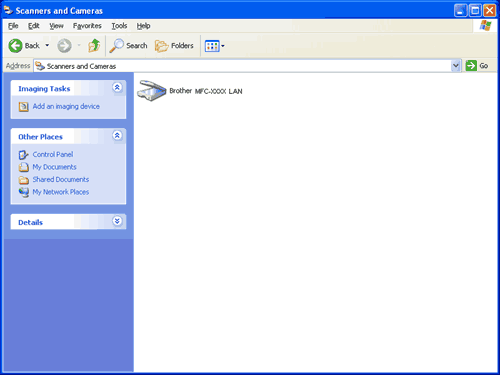Click the Details header text
The width and height of the screenshot is (500, 375).
pyautogui.click(x=30, y=222)
